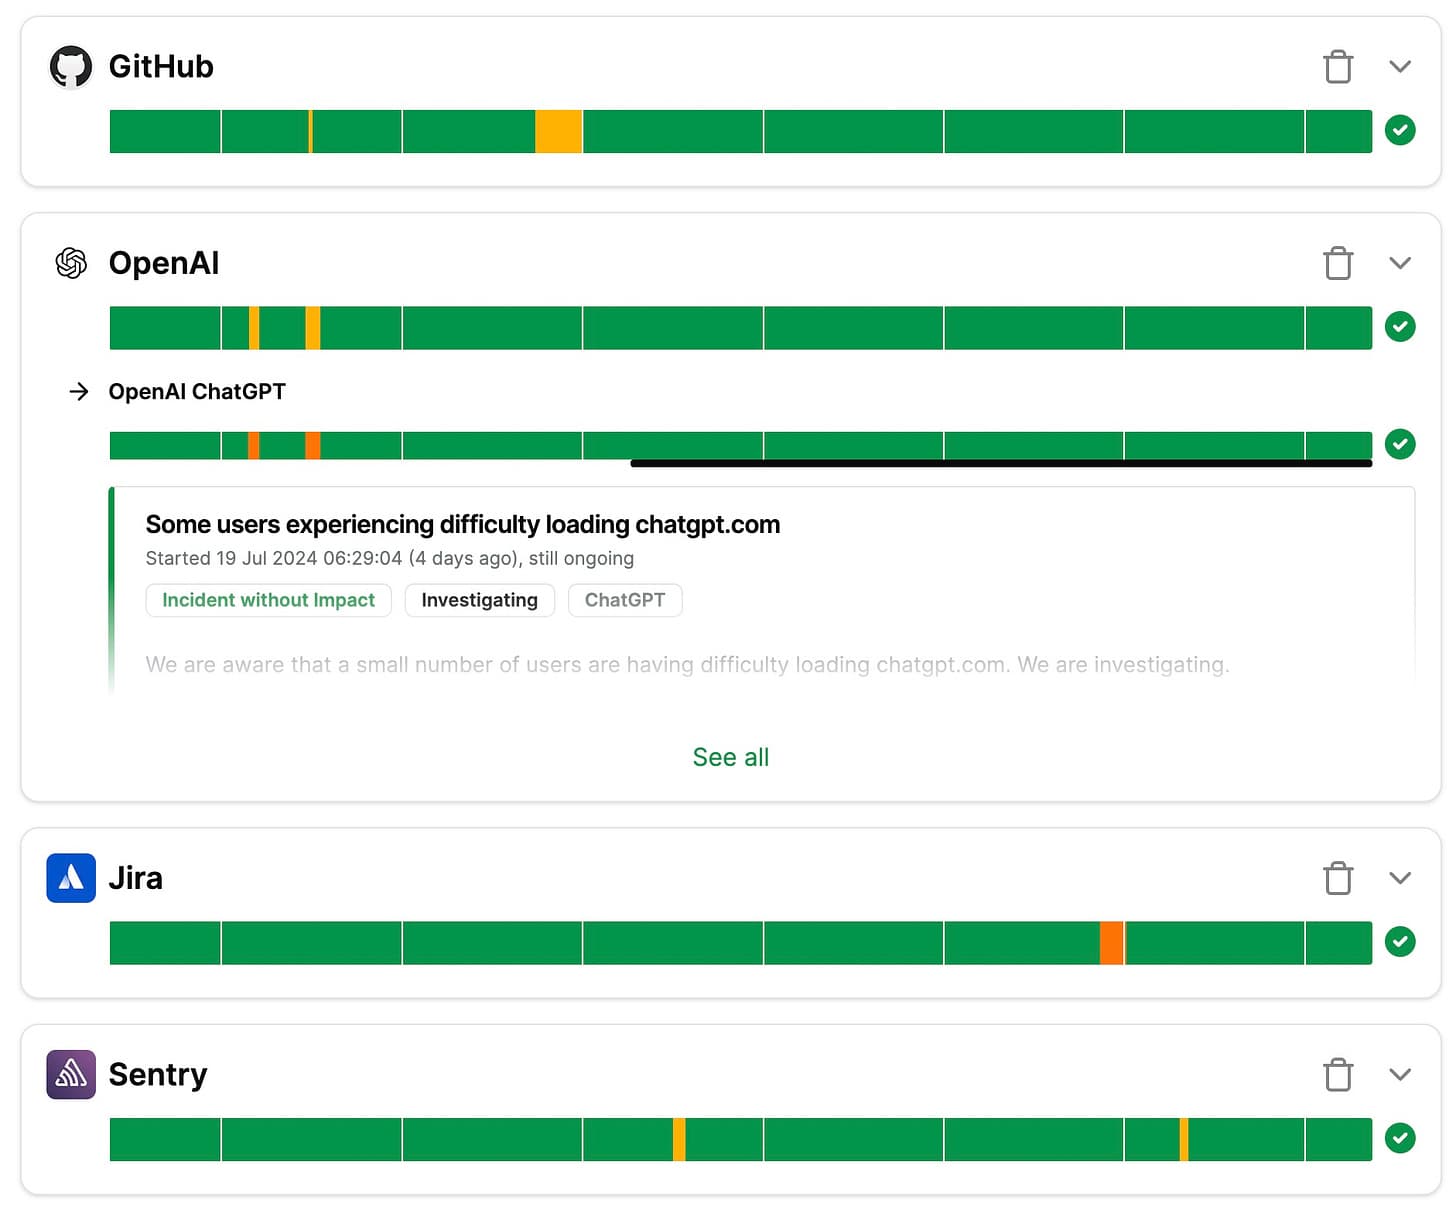The width and height of the screenshot is (1456, 1210).
Task: Expand the Sentry card chevron
Action: tap(1400, 1075)
